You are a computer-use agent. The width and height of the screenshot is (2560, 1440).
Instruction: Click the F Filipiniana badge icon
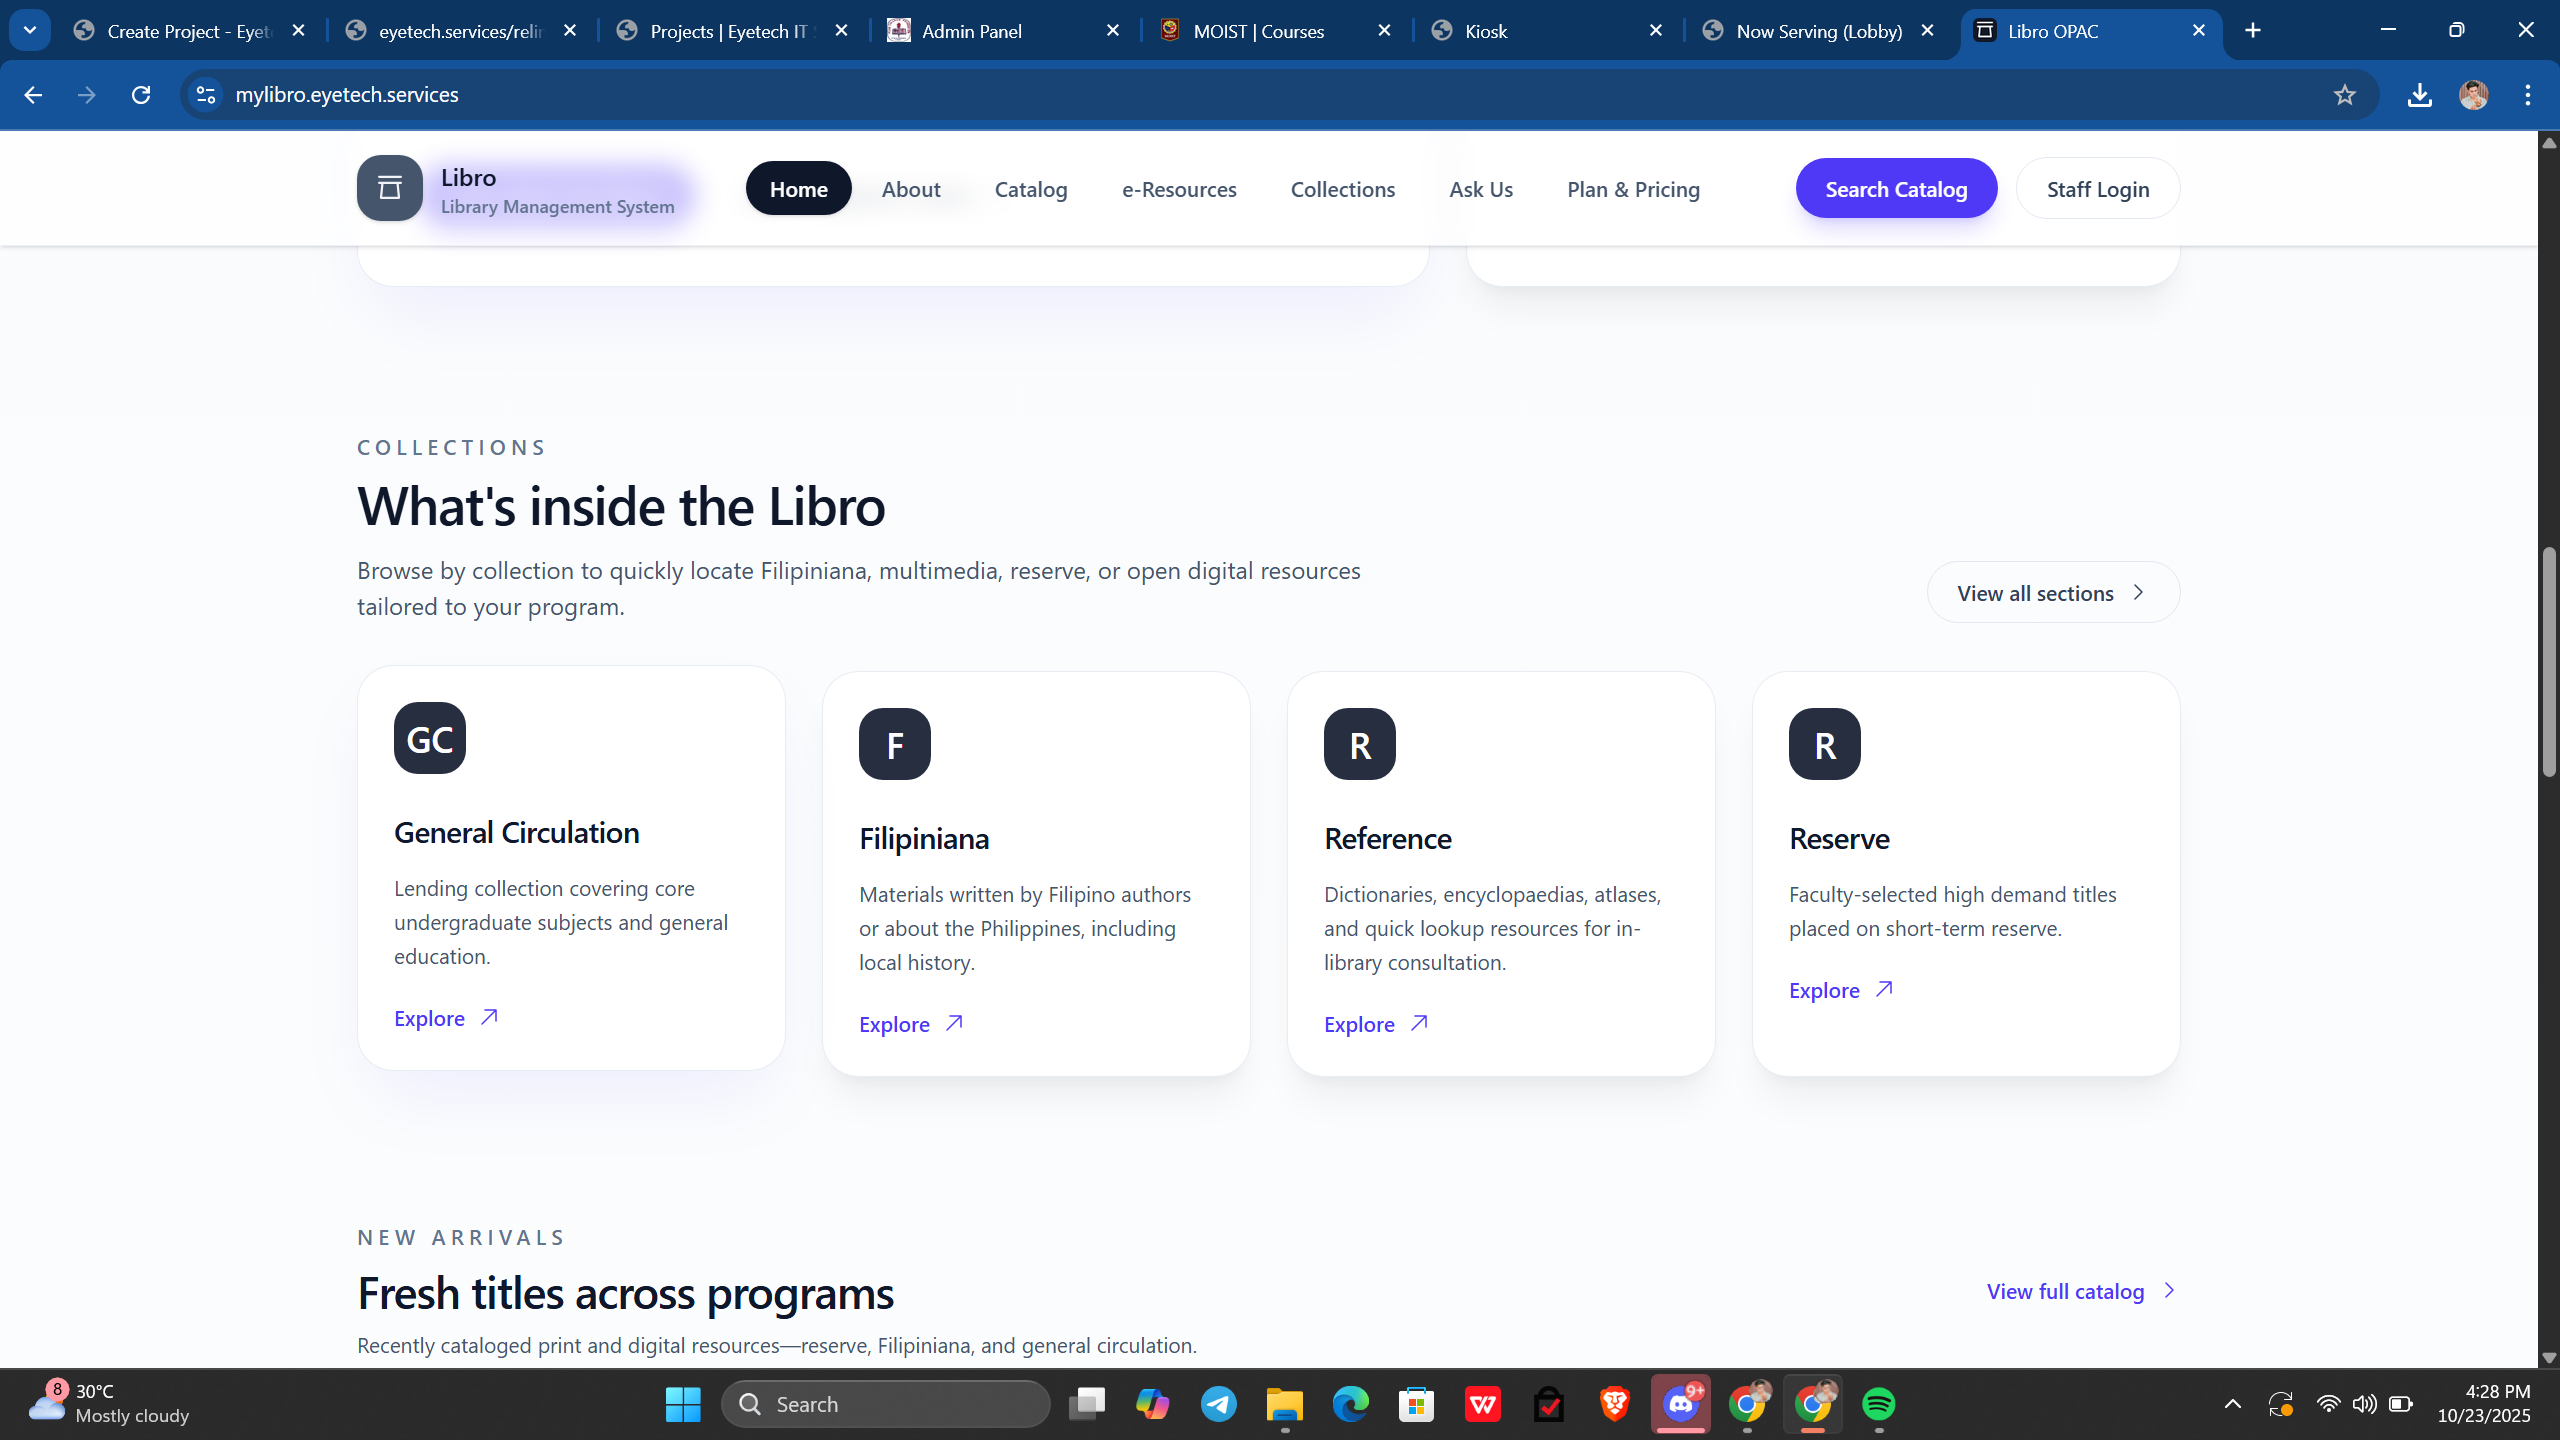[x=894, y=744]
